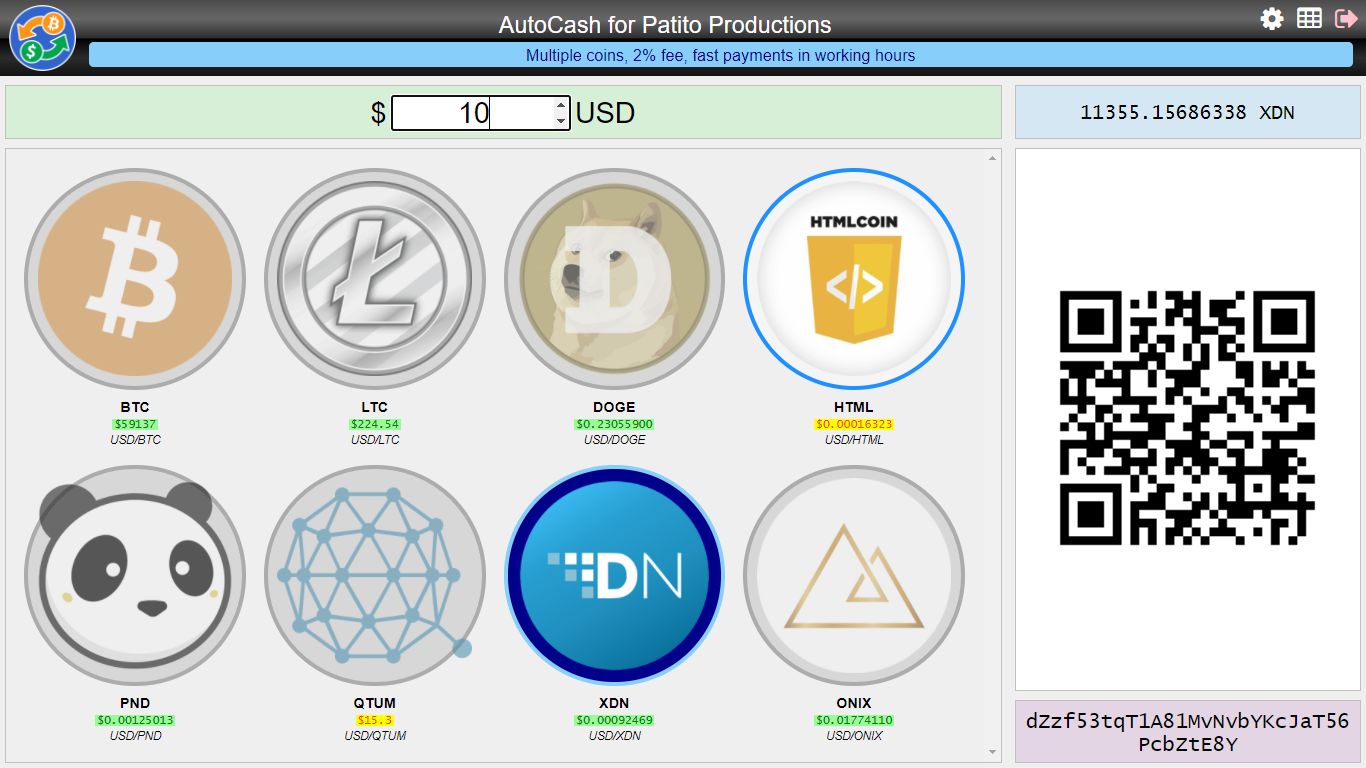Click the USD/PND pair label

coord(135,736)
